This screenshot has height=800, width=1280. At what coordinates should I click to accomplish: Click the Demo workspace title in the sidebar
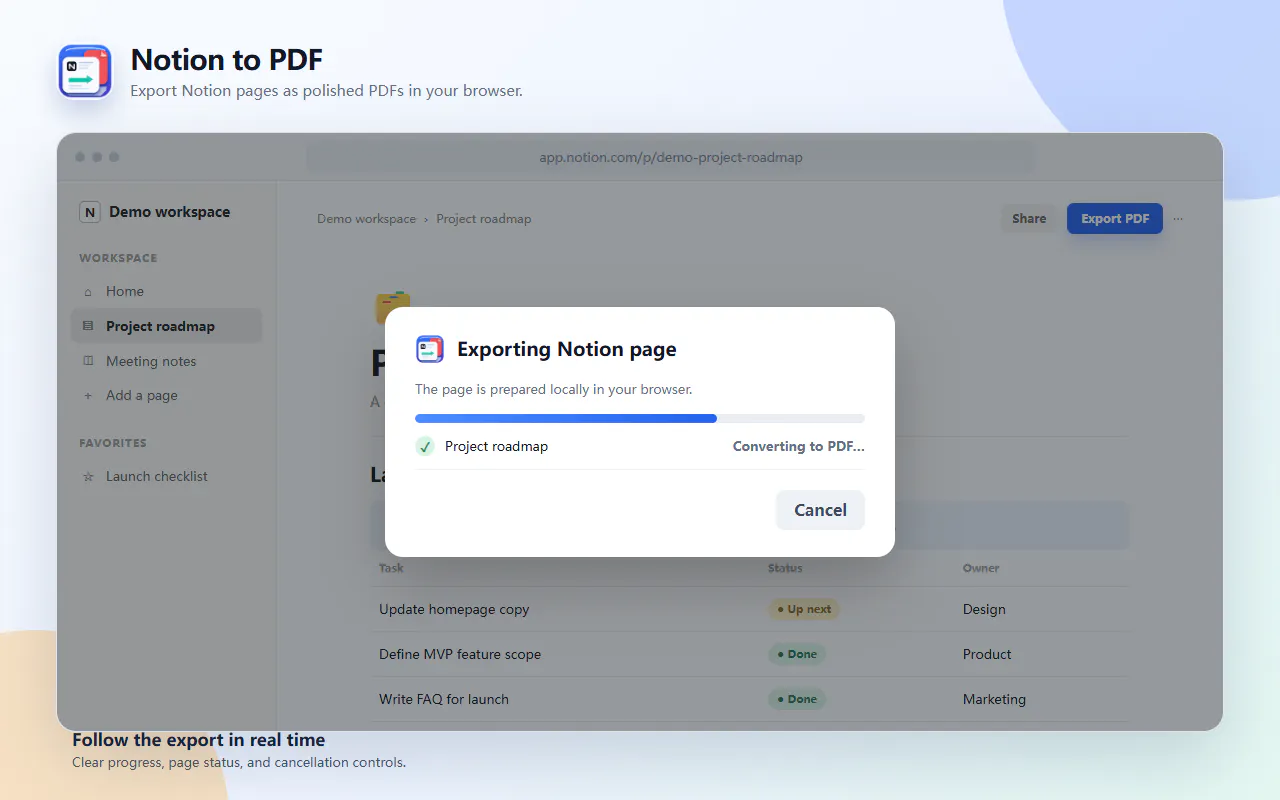170,212
